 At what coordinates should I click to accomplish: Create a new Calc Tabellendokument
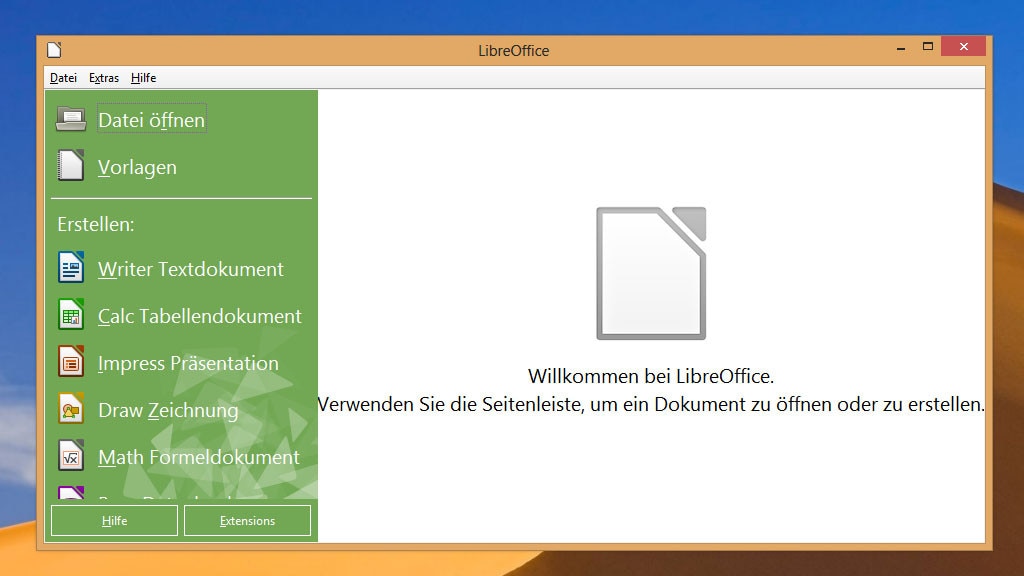pyautogui.click(x=200, y=315)
